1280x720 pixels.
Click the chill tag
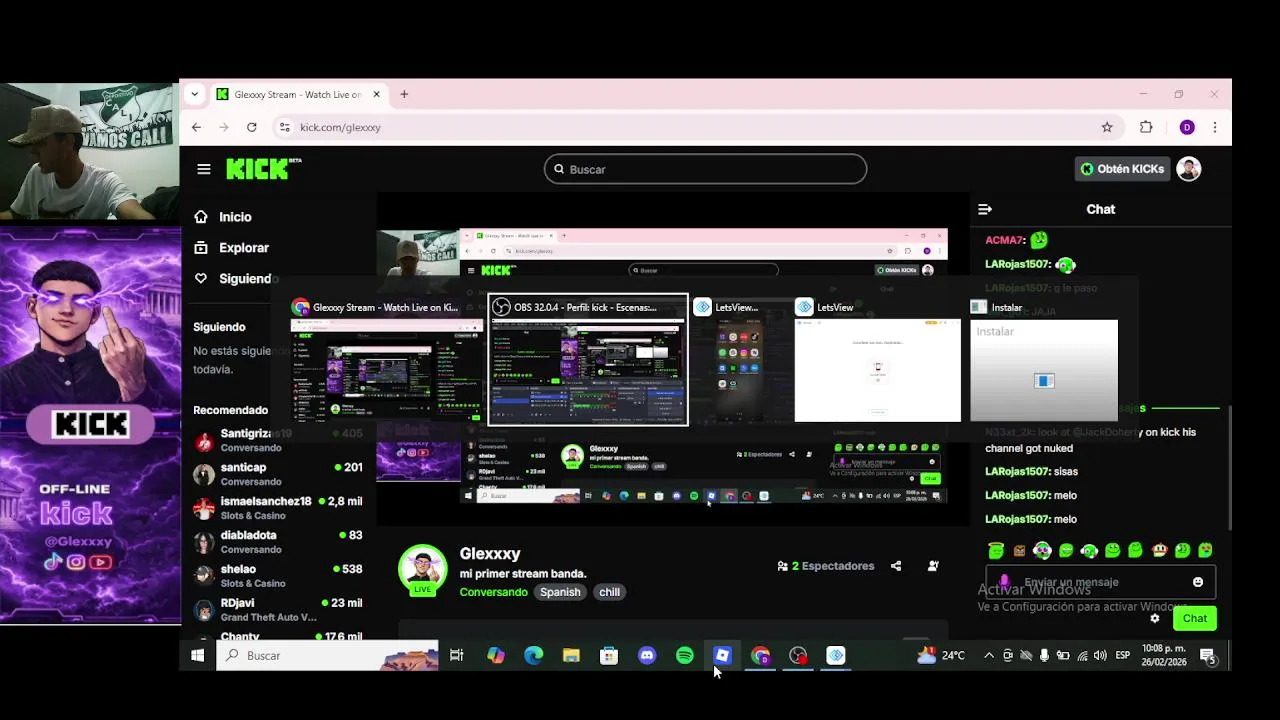[x=609, y=592]
